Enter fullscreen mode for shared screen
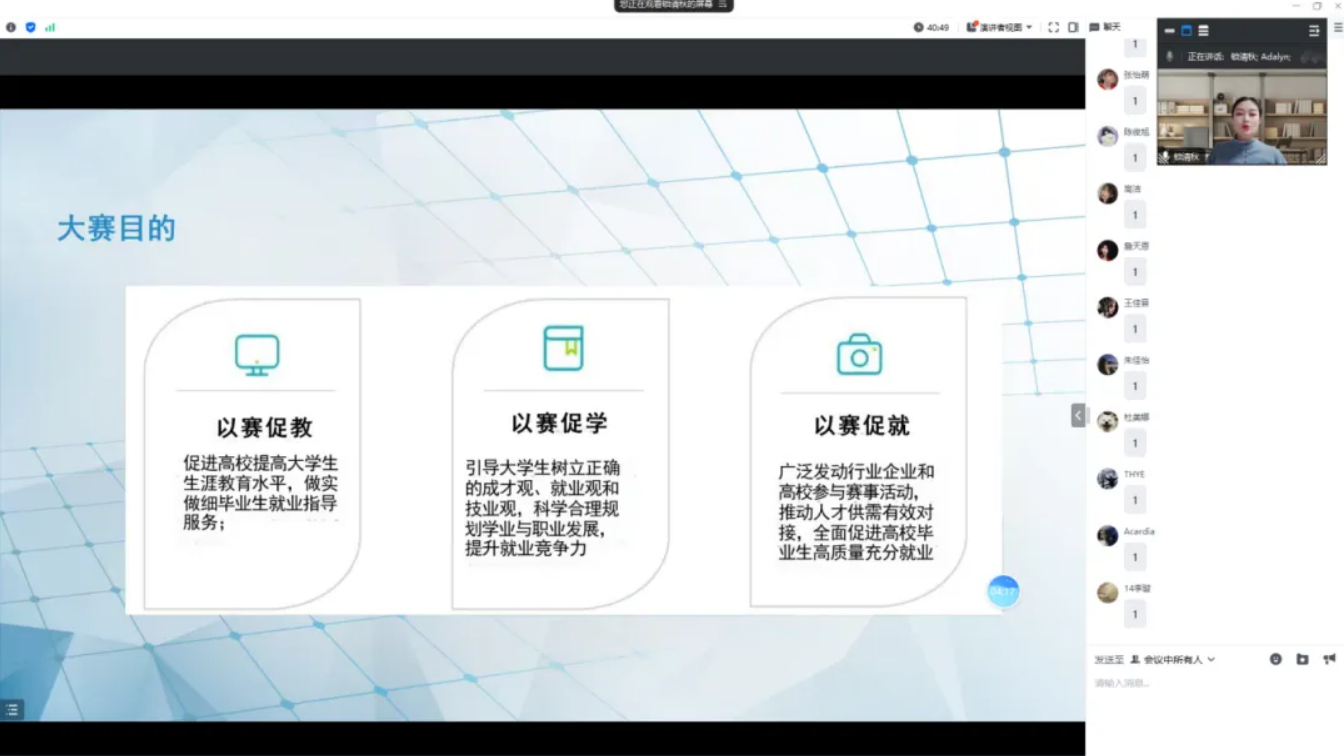Screen dimensions: 1344x756 (x=1053, y=27)
